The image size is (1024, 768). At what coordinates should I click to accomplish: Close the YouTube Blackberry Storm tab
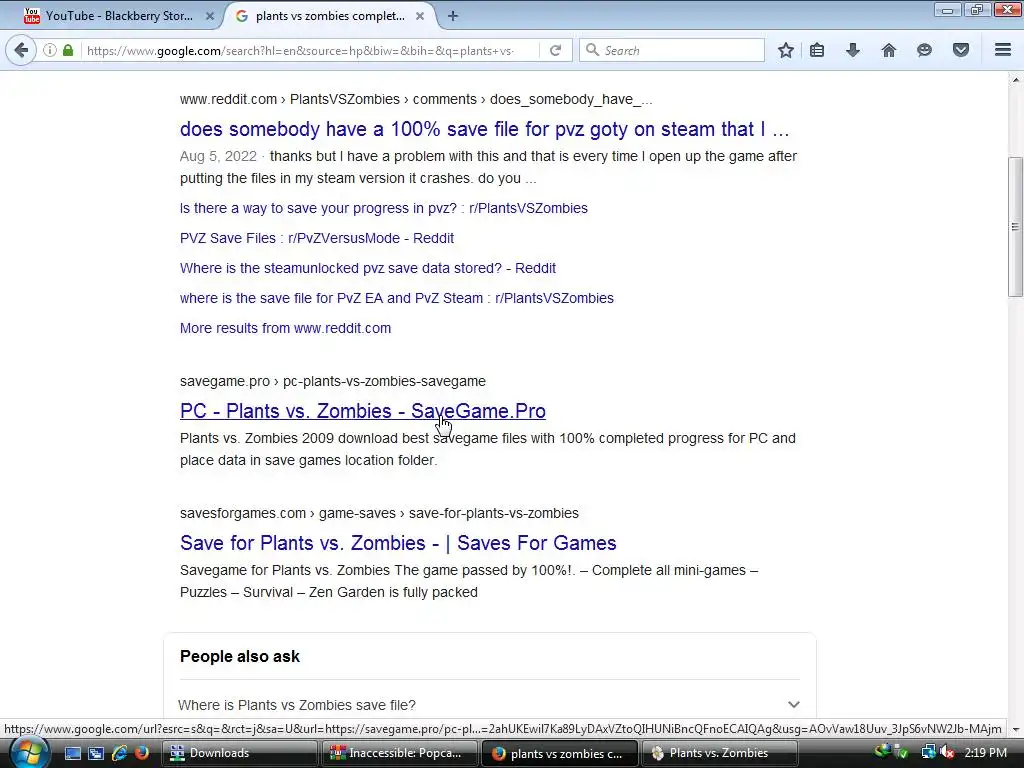click(210, 16)
